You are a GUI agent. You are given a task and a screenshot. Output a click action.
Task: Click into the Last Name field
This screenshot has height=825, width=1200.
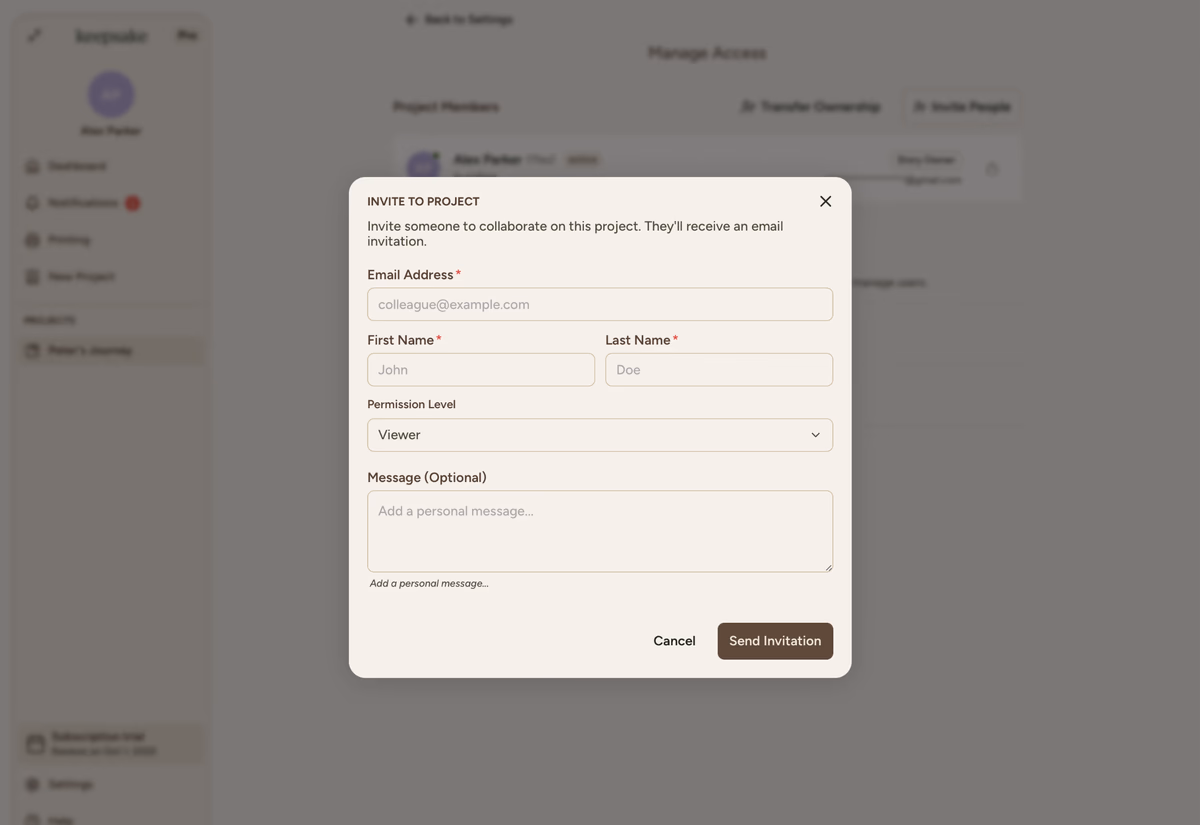pos(718,370)
